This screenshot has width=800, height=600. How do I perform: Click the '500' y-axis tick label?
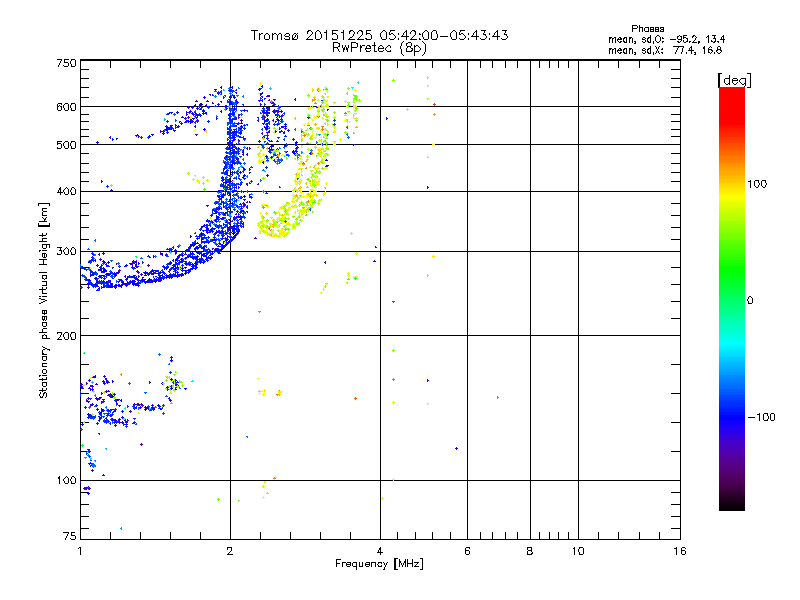point(66,145)
